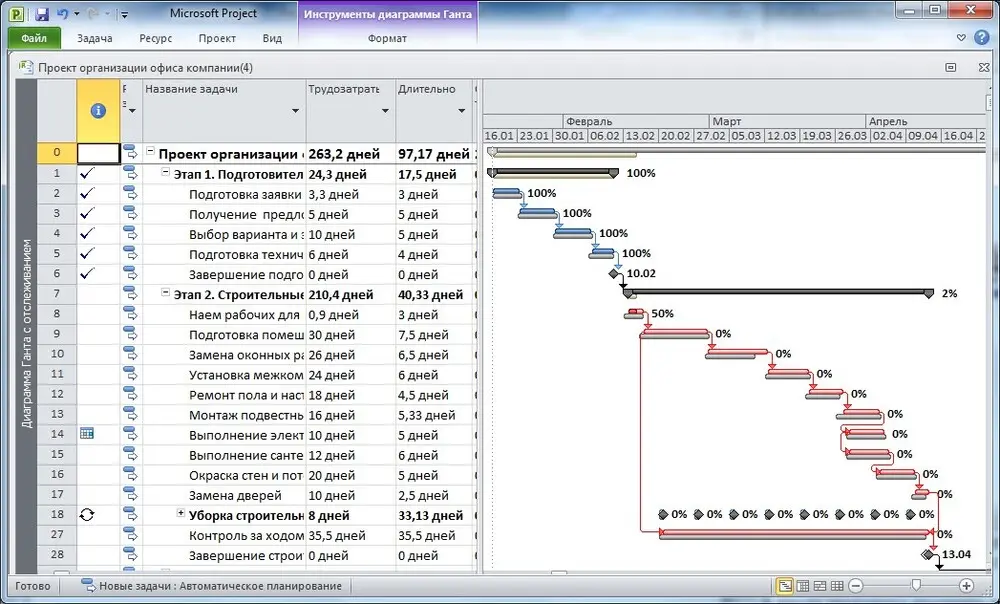Switch to the Задача ribbon tab
This screenshot has width=1000, height=604.
pos(94,38)
